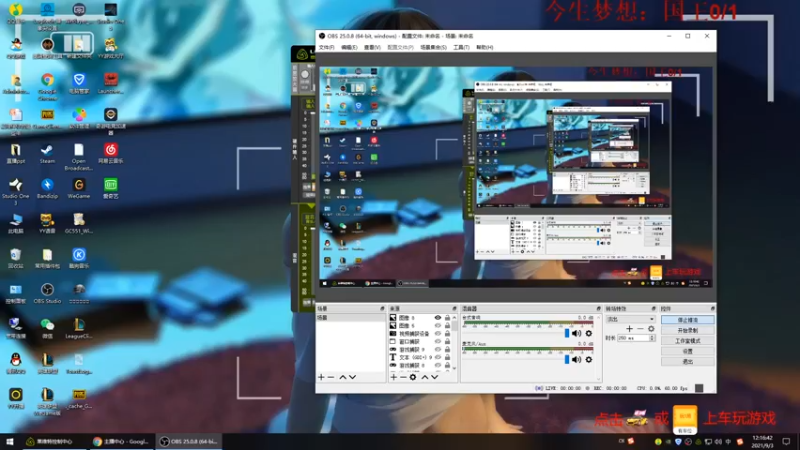Click 麦克风/Aux volume slider handle
800x450 pixels.
[567, 359]
